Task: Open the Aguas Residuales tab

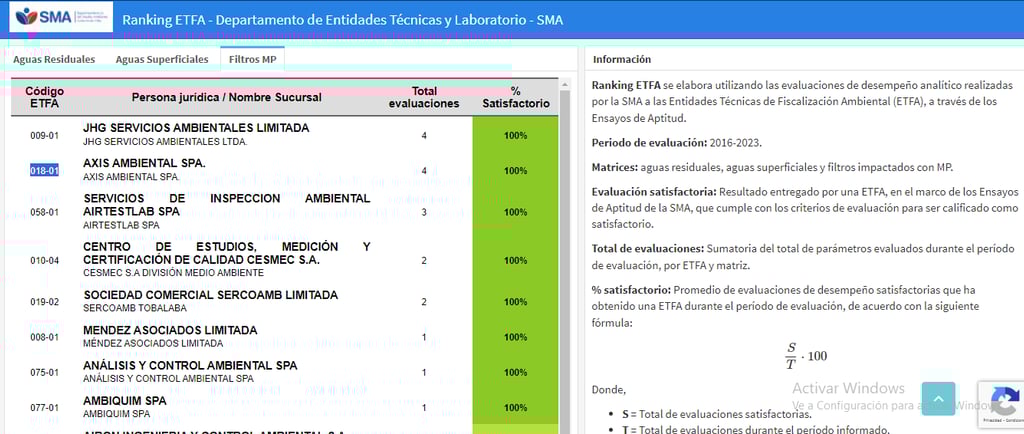Action: click(x=54, y=59)
